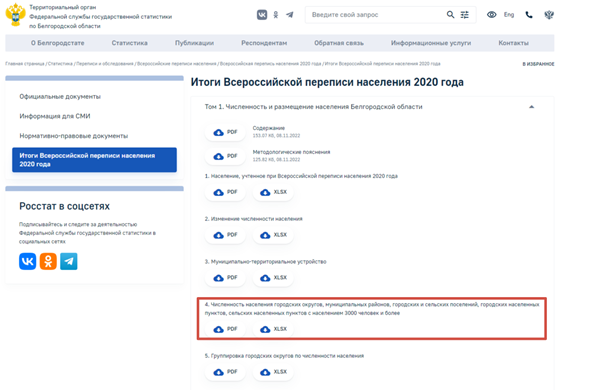
Task: Open the orange Odnoklassniki icon under 'Росстат в соцсетях'
Action: (x=48, y=261)
